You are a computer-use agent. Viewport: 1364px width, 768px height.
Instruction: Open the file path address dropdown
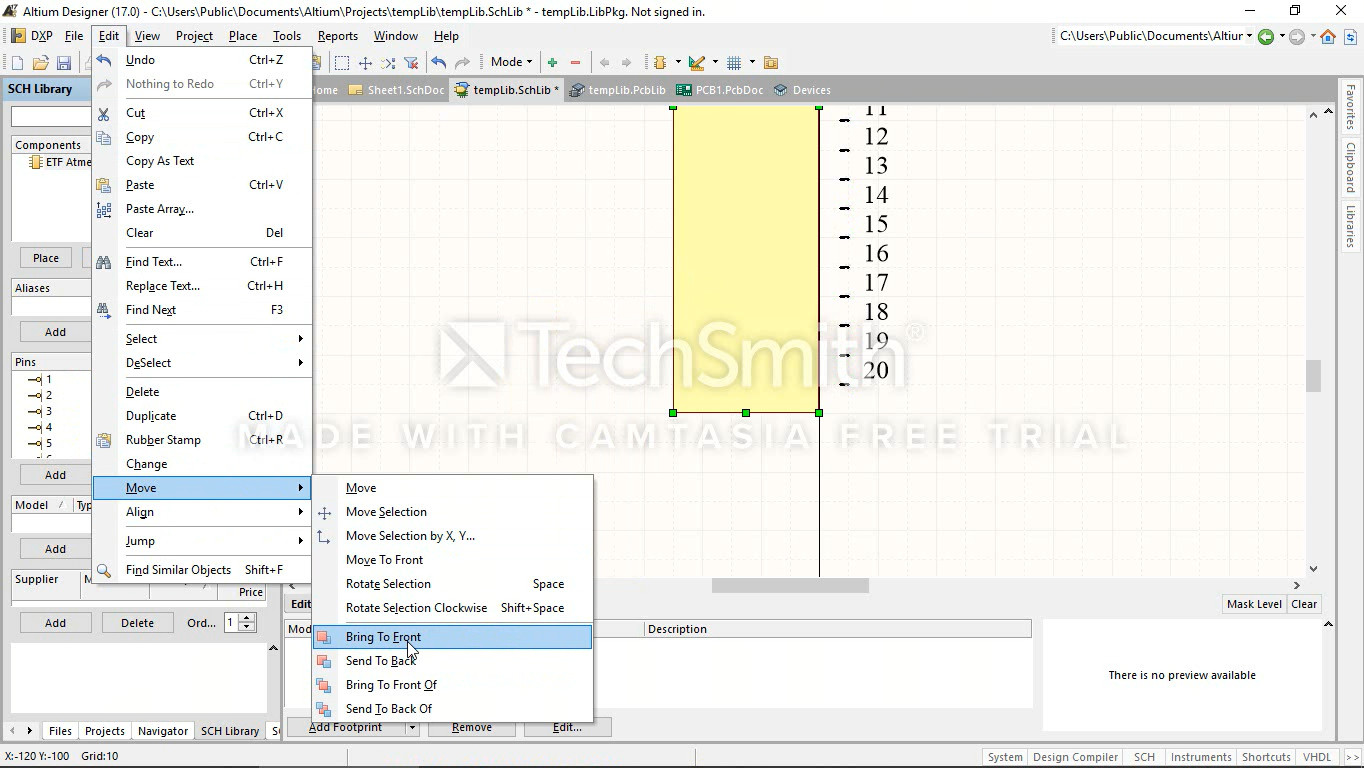coord(1249,36)
